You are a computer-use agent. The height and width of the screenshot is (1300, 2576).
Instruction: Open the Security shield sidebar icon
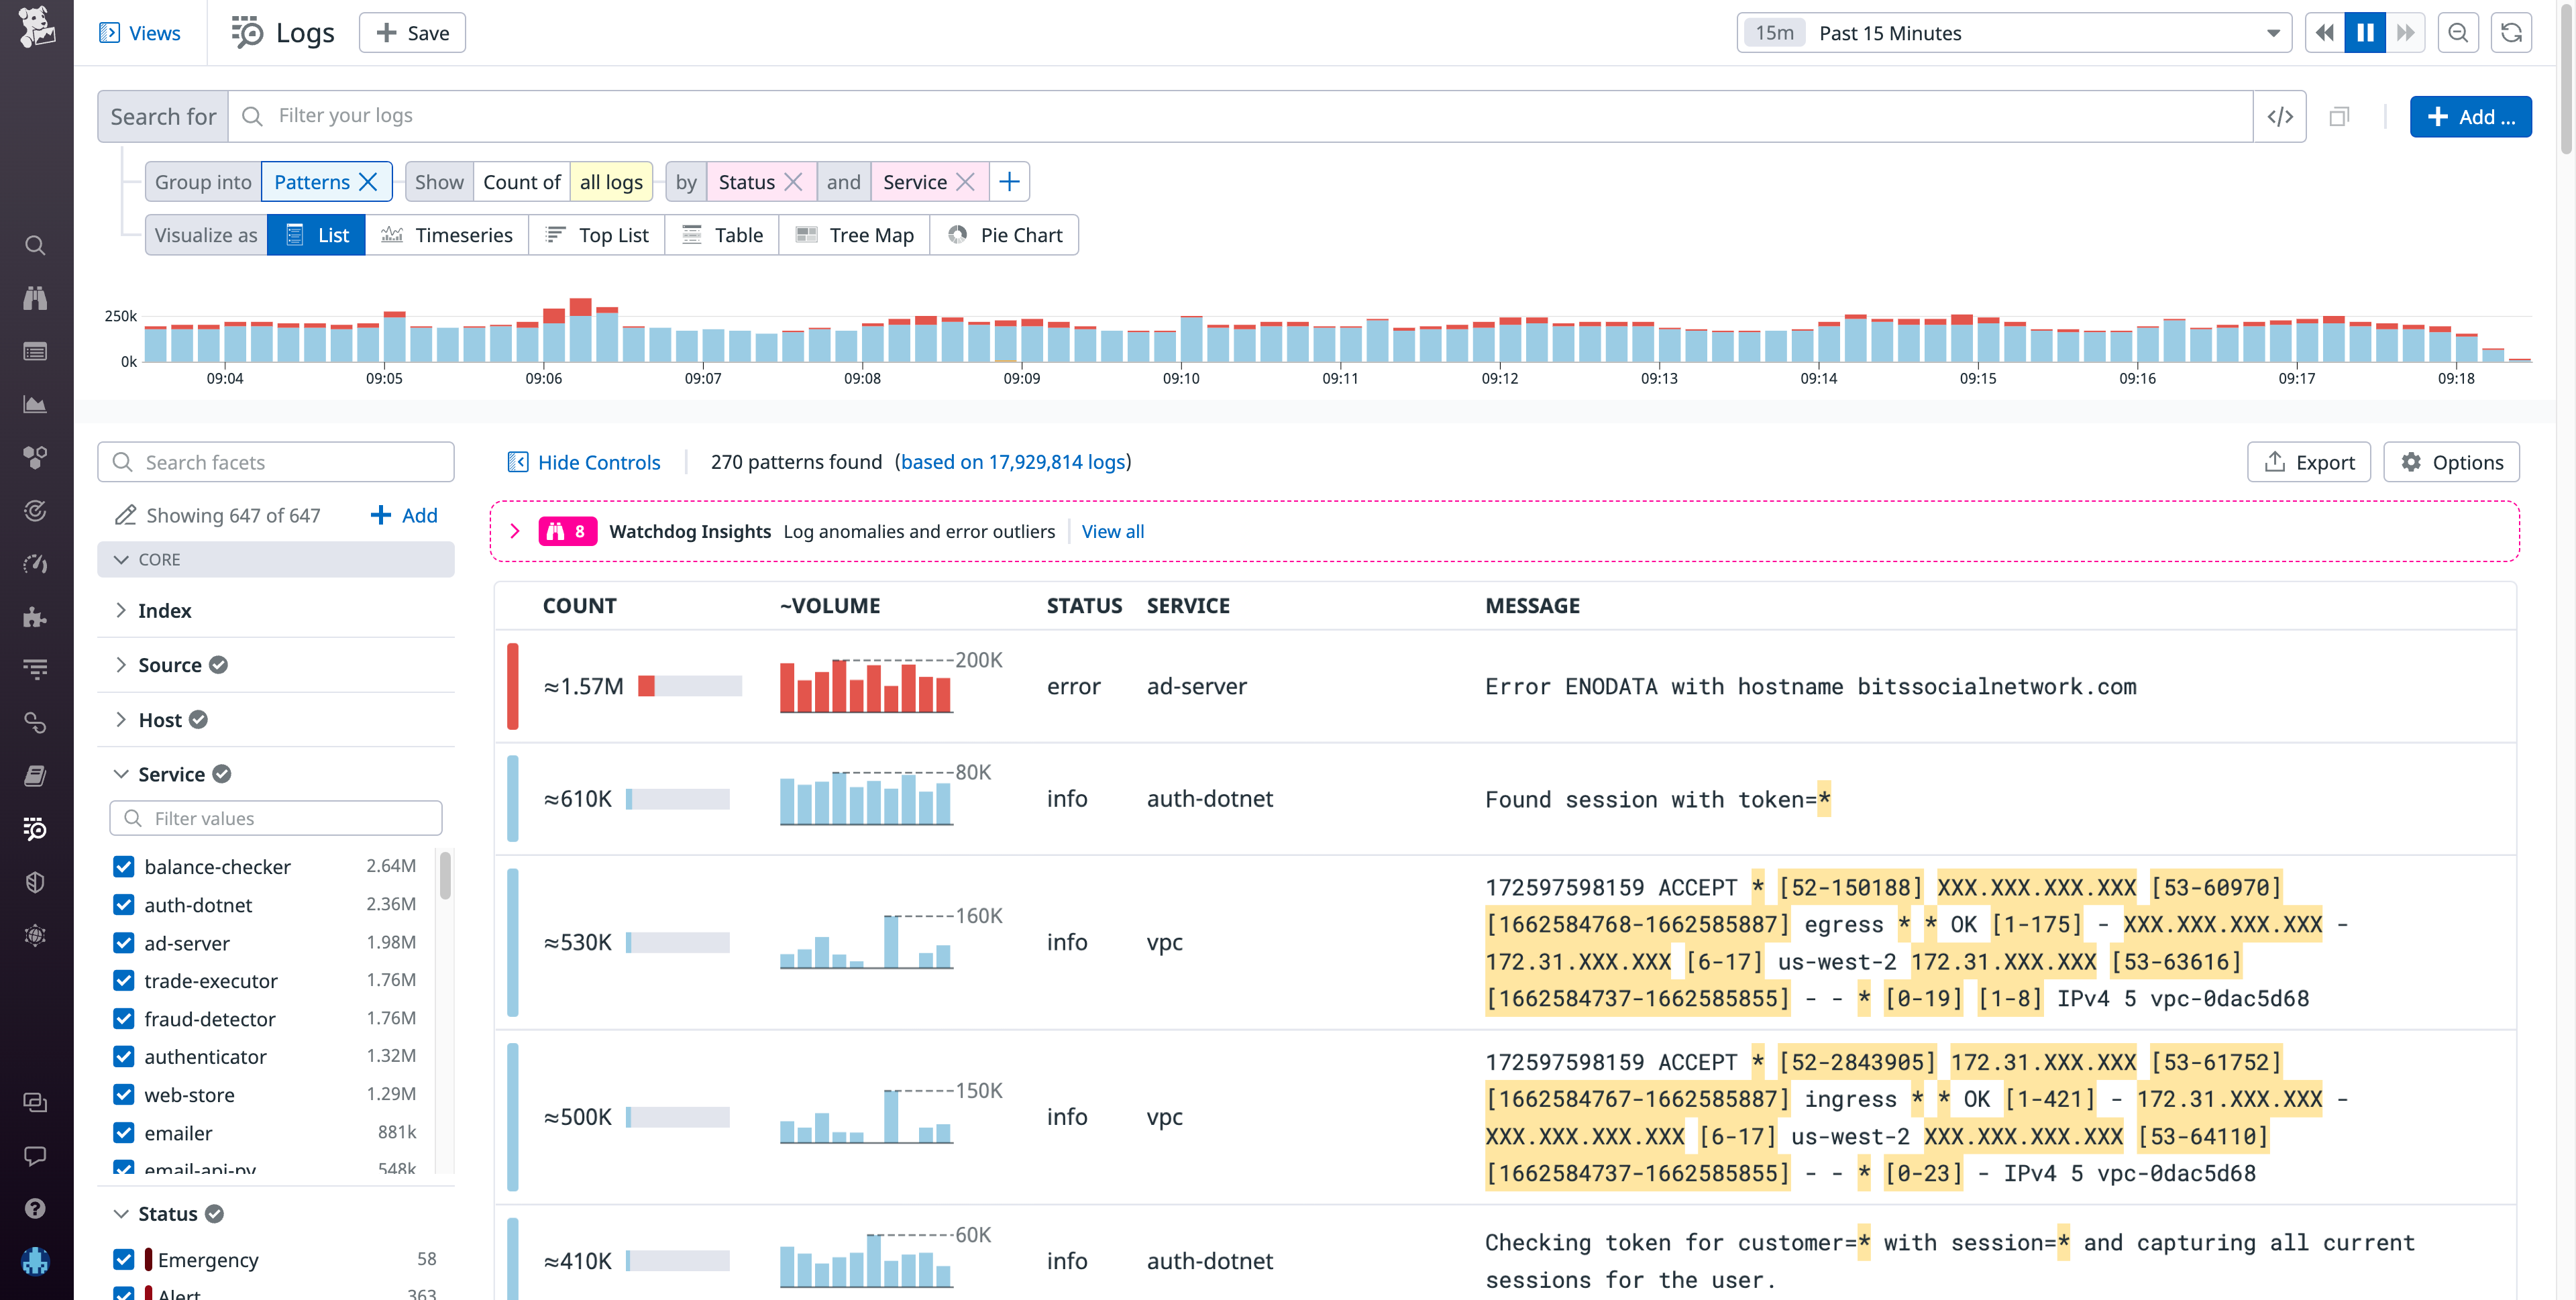click(x=35, y=881)
